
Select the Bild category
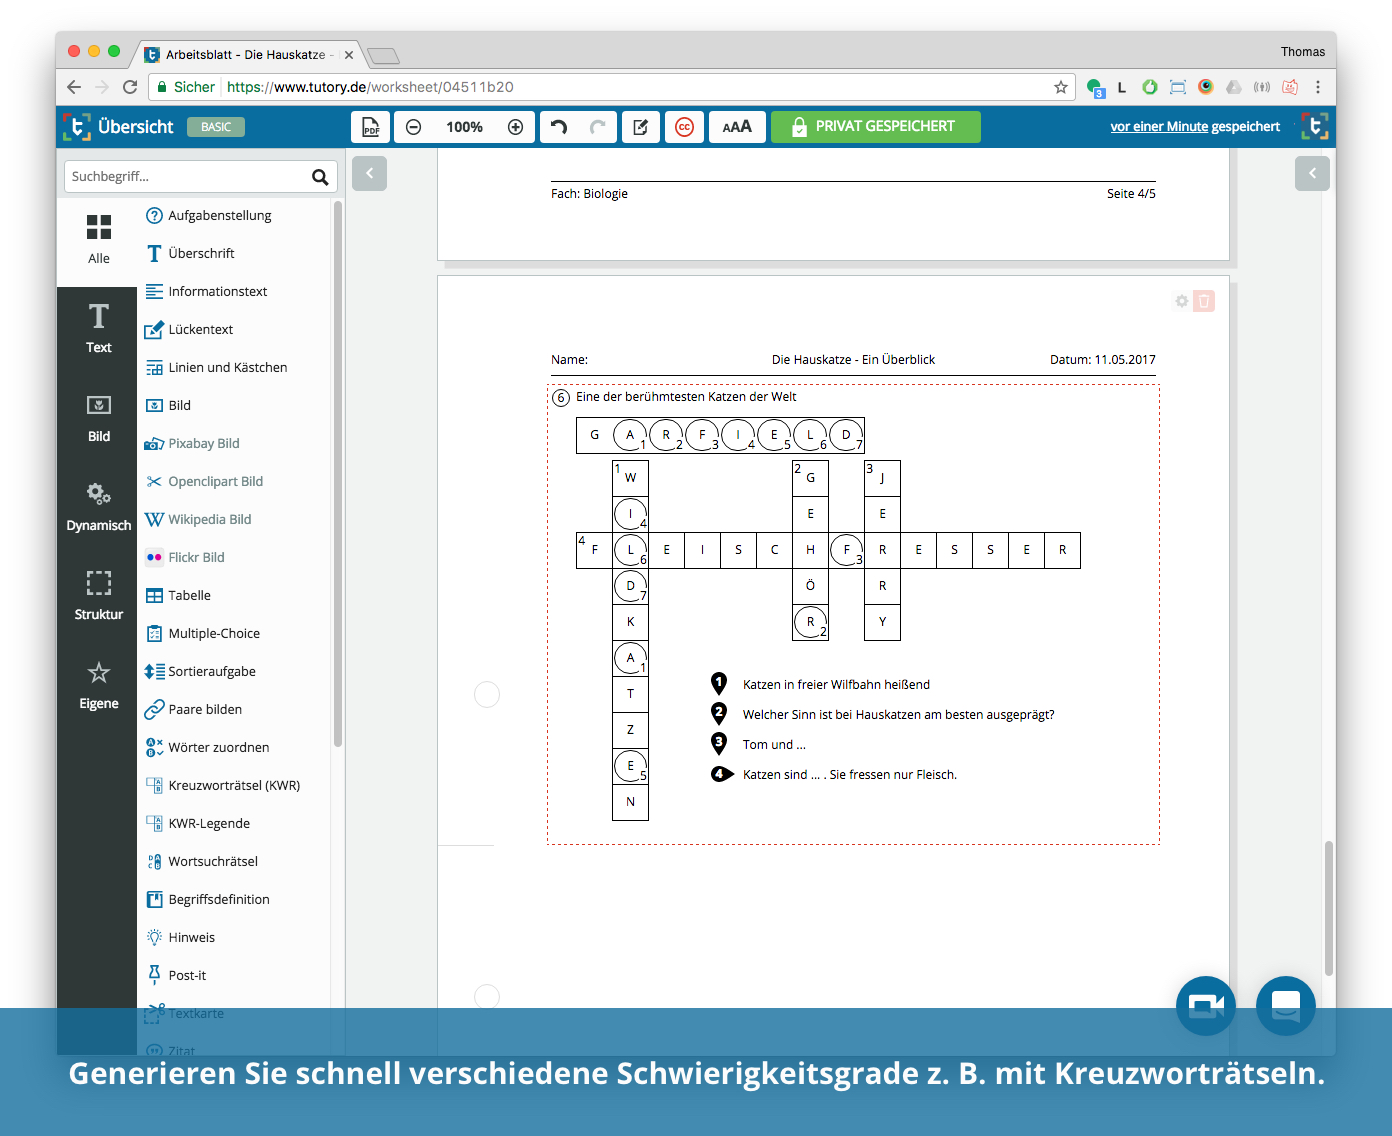click(98, 418)
